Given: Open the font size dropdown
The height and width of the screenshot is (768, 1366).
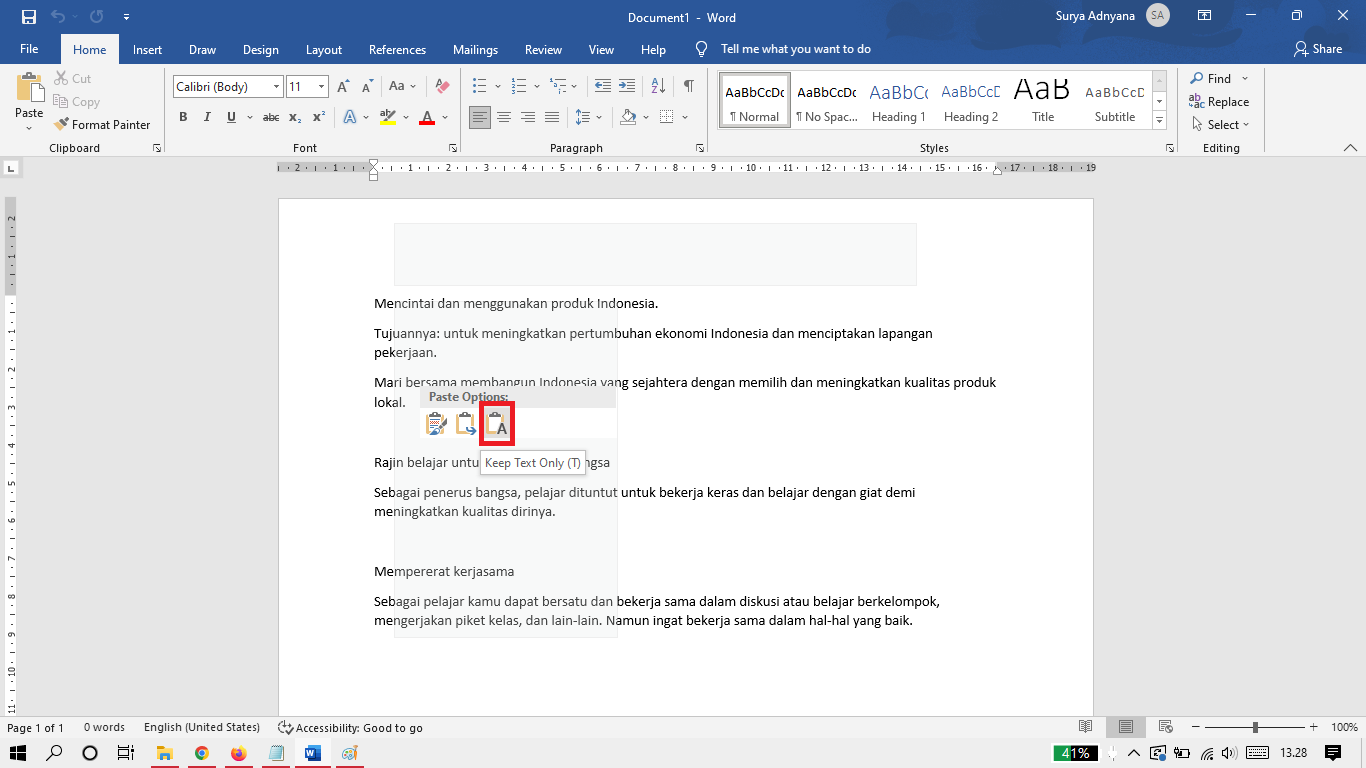Looking at the screenshot, I should pos(321,87).
